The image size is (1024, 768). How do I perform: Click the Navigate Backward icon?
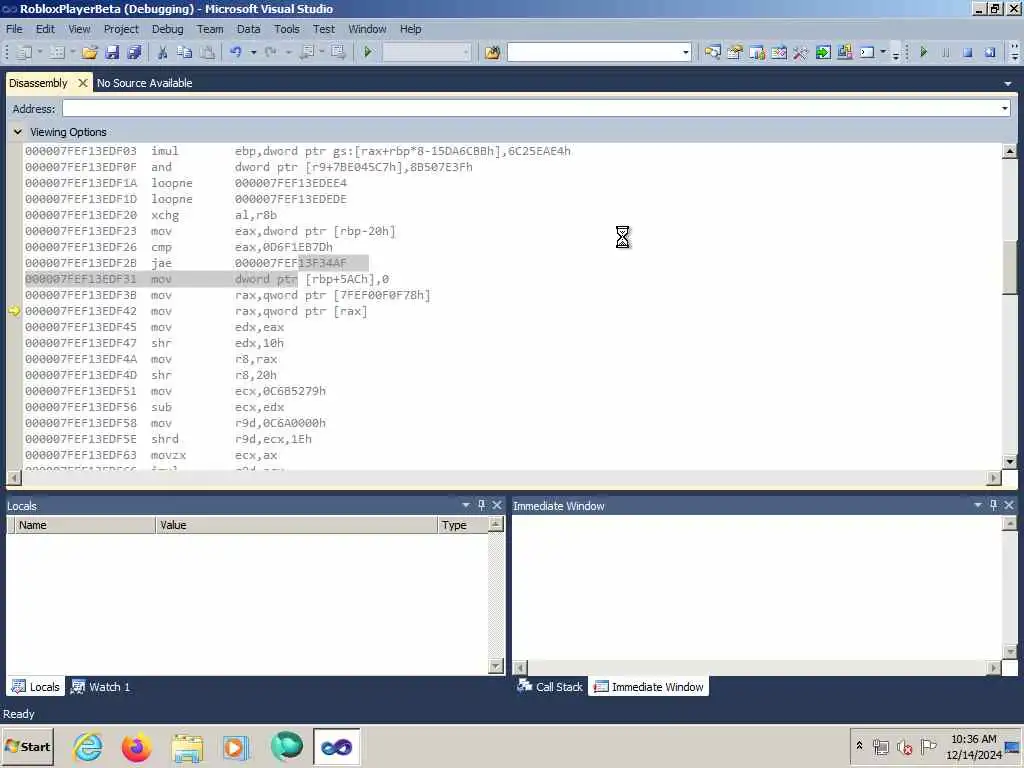307,52
